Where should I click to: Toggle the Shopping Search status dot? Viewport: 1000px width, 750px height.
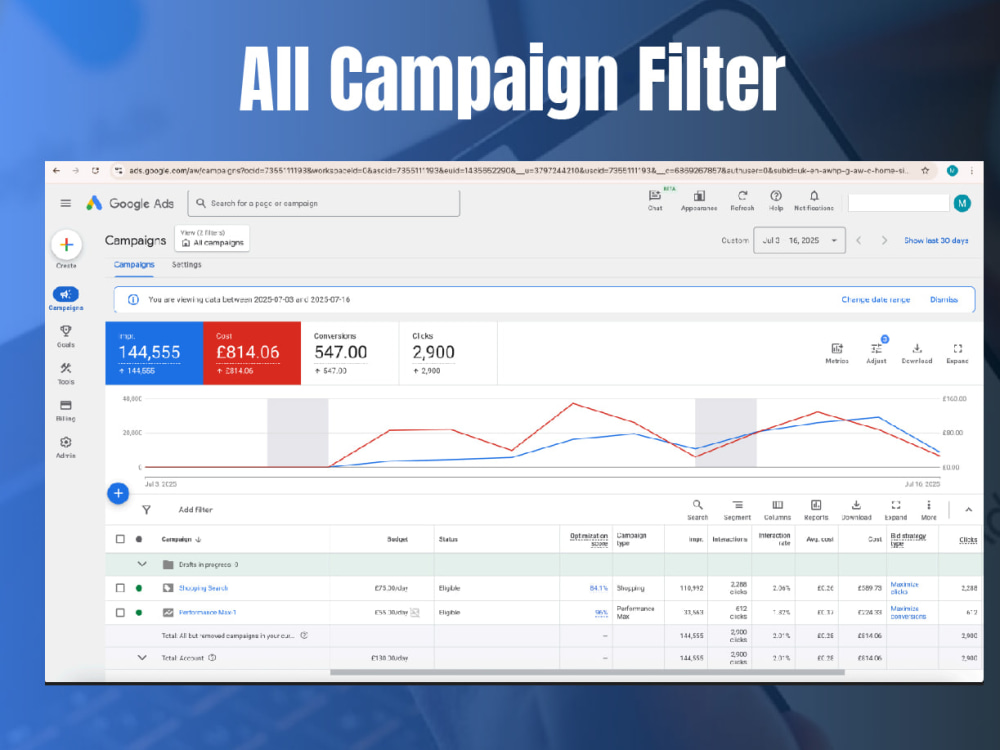[x=139, y=588]
